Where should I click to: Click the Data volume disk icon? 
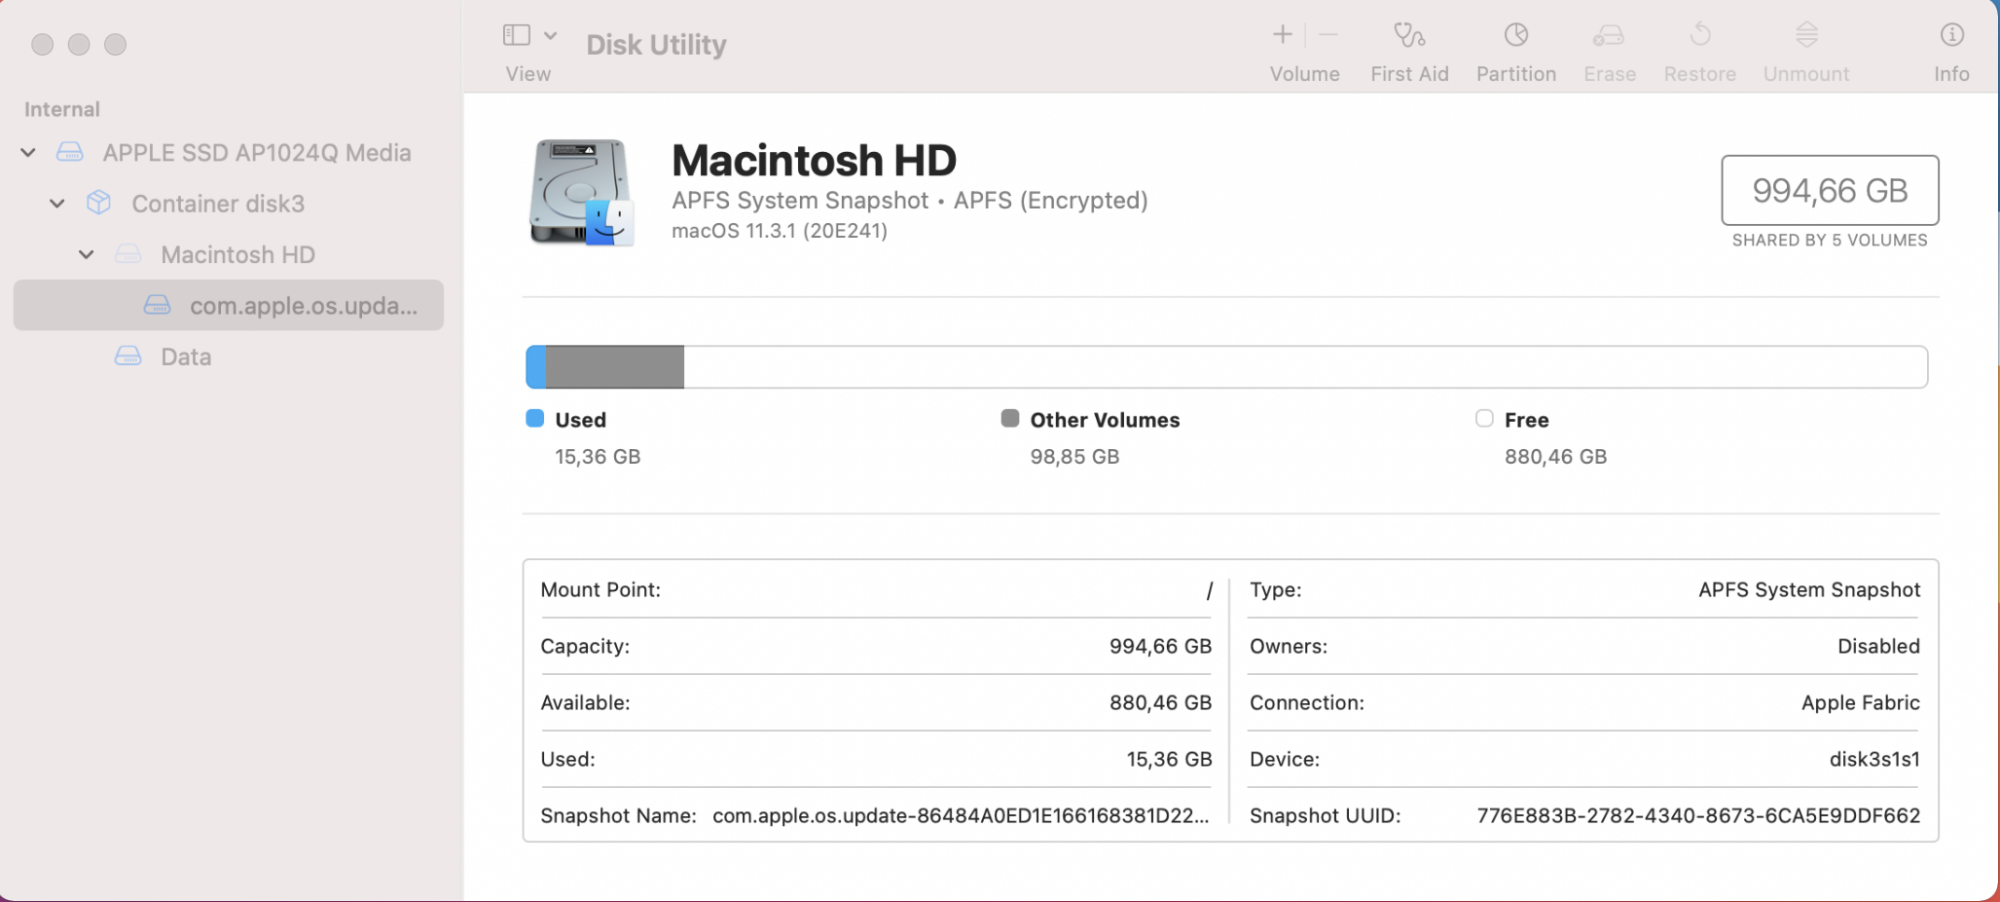point(128,356)
